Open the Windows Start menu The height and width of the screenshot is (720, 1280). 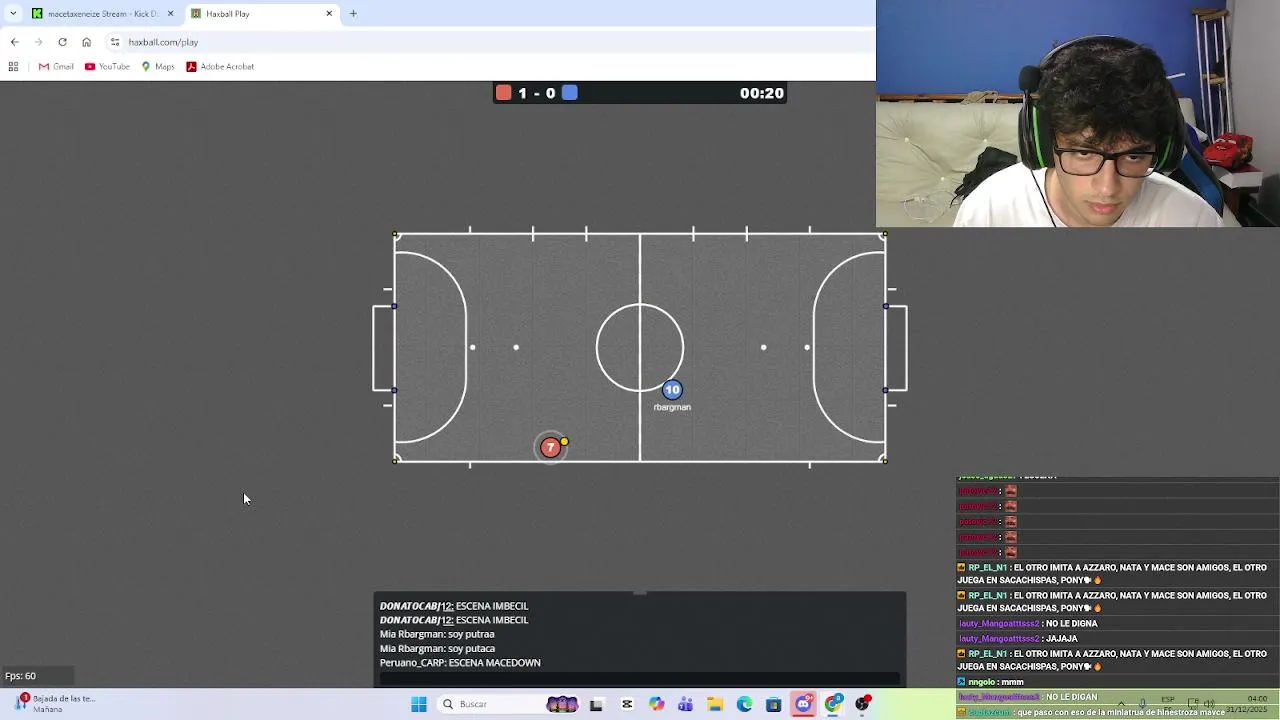419,704
